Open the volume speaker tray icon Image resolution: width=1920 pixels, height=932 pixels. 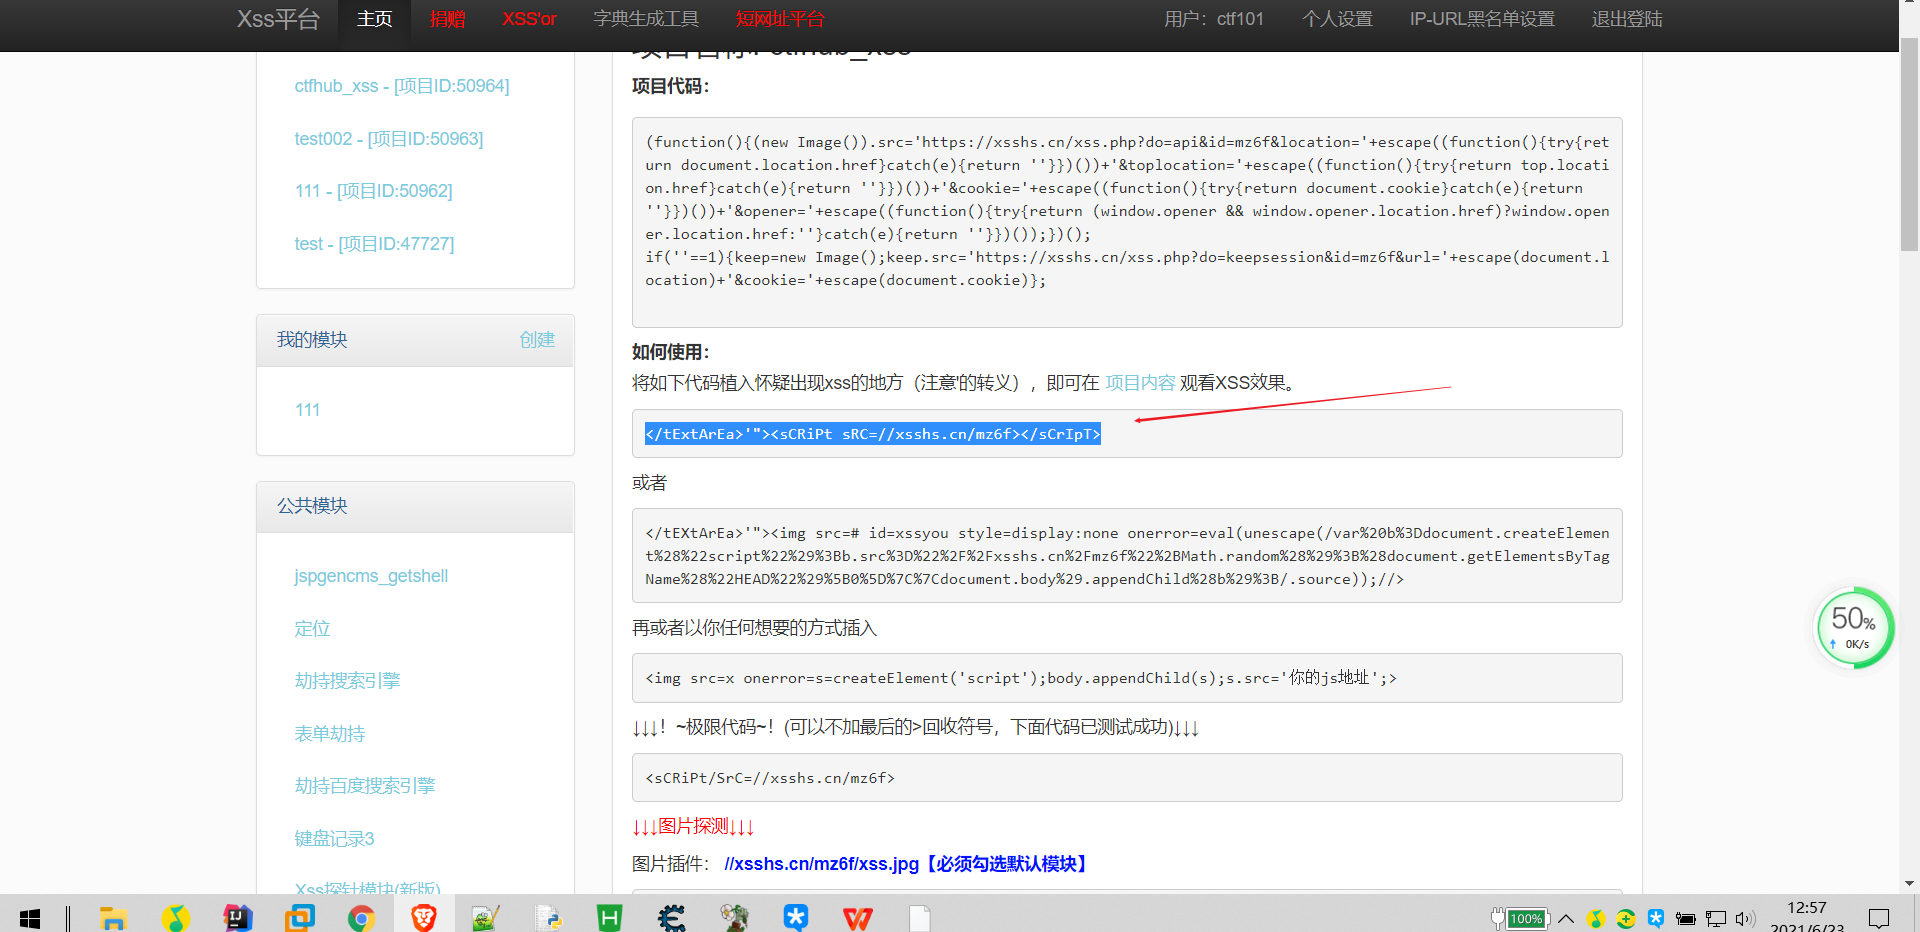click(x=1746, y=919)
